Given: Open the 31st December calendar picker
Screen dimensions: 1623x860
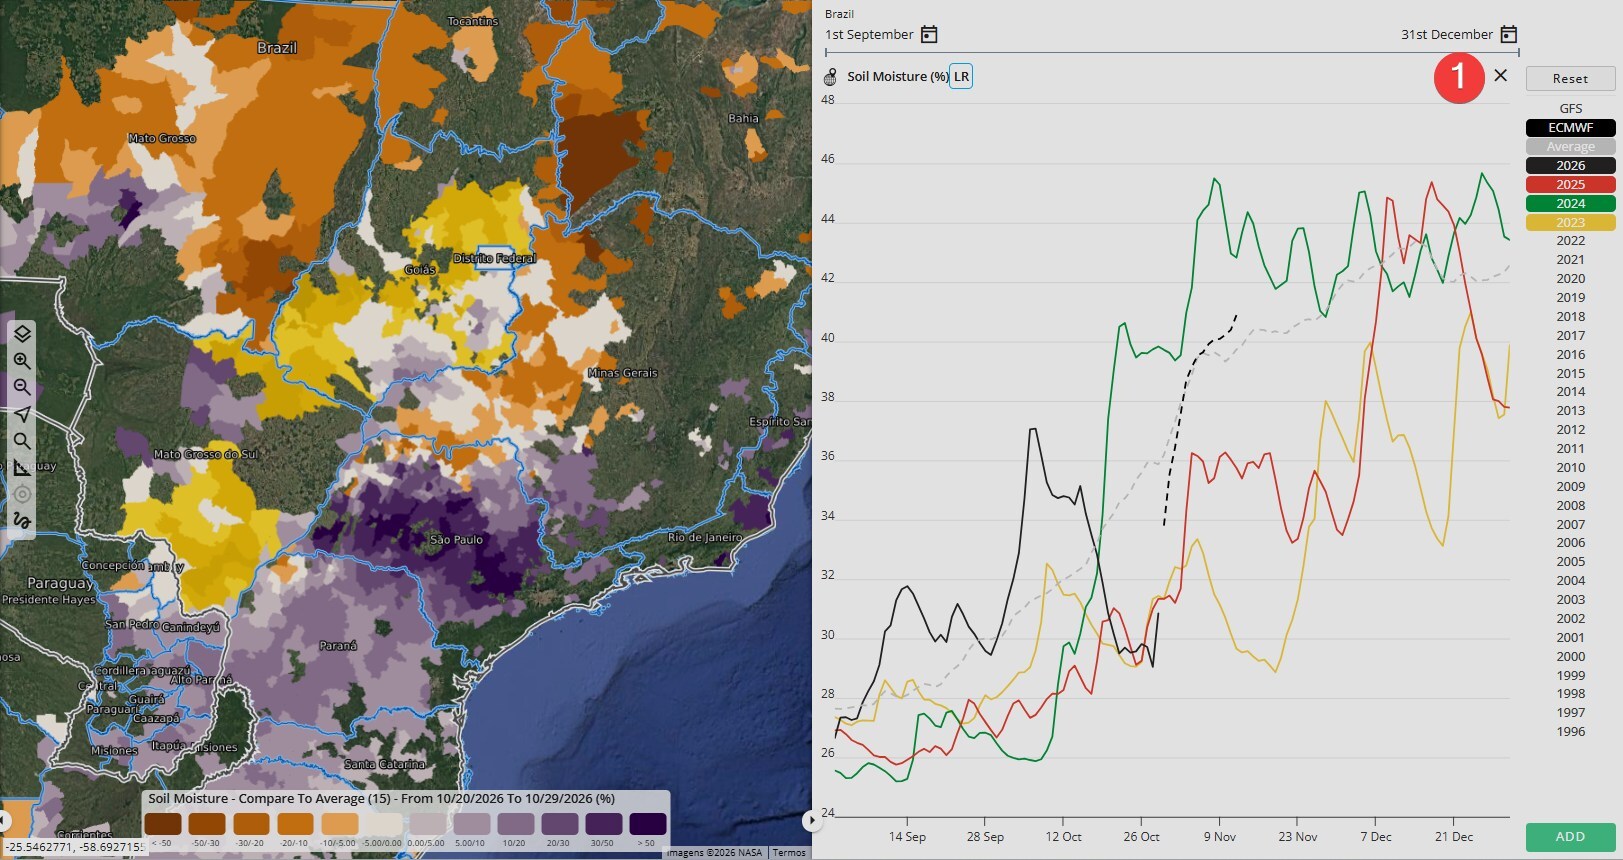Looking at the screenshot, I should (1509, 34).
